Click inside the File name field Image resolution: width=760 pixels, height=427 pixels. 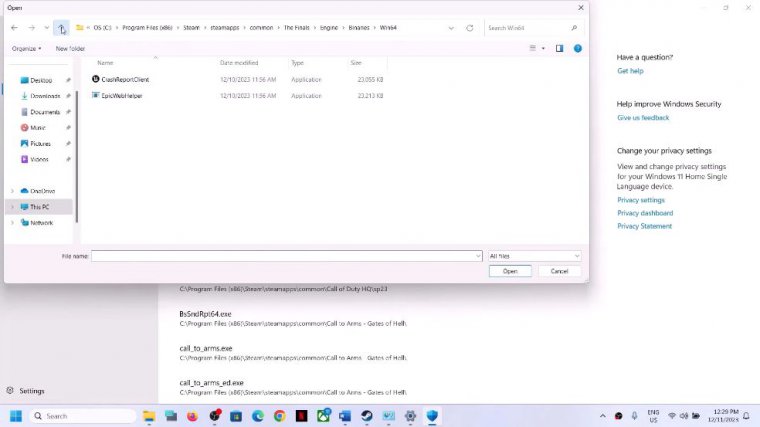(286, 256)
